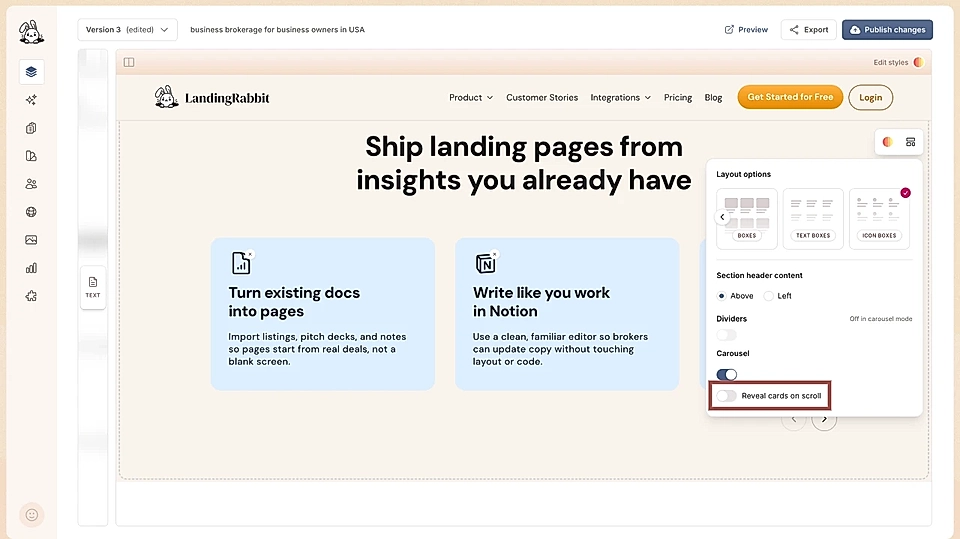960x539 pixels.
Task: Open the documents icon in the sidebar
Action: pyautogui.click(x=31, y=156)
